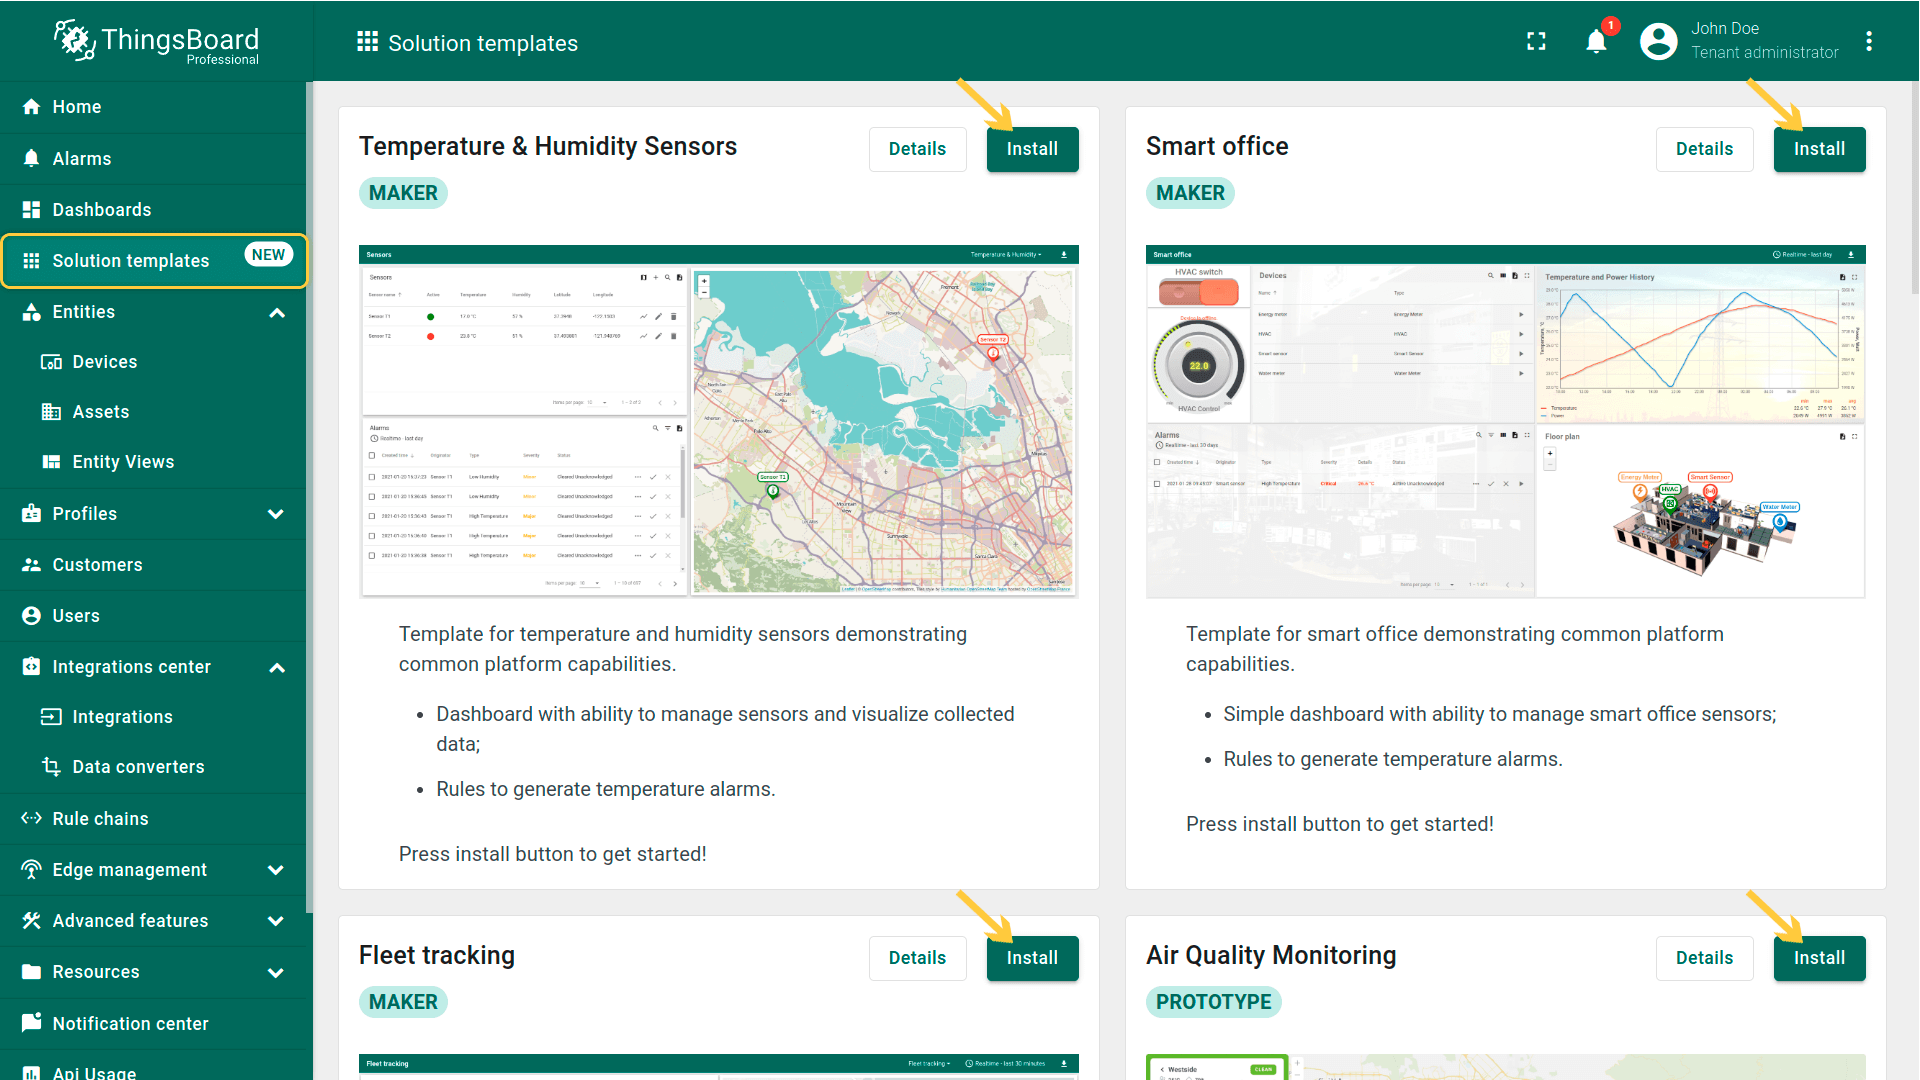Image resolution: width=1920 pixels, height=1080 pixels.
Task: Open Notification center
Action: [x=130, y=1024]
